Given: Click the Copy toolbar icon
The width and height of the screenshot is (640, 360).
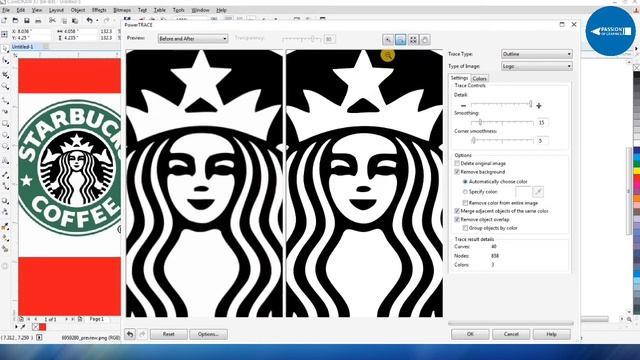Looking at the screenshot, I should pyautogui.click(x=64, y=20).
